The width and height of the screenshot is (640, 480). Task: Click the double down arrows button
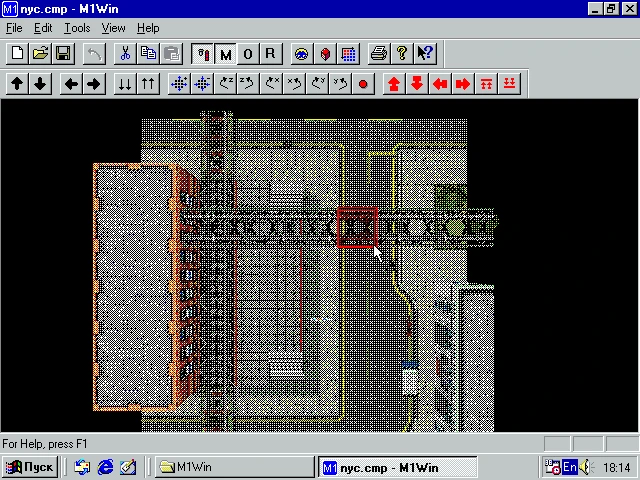pos(125,84)
